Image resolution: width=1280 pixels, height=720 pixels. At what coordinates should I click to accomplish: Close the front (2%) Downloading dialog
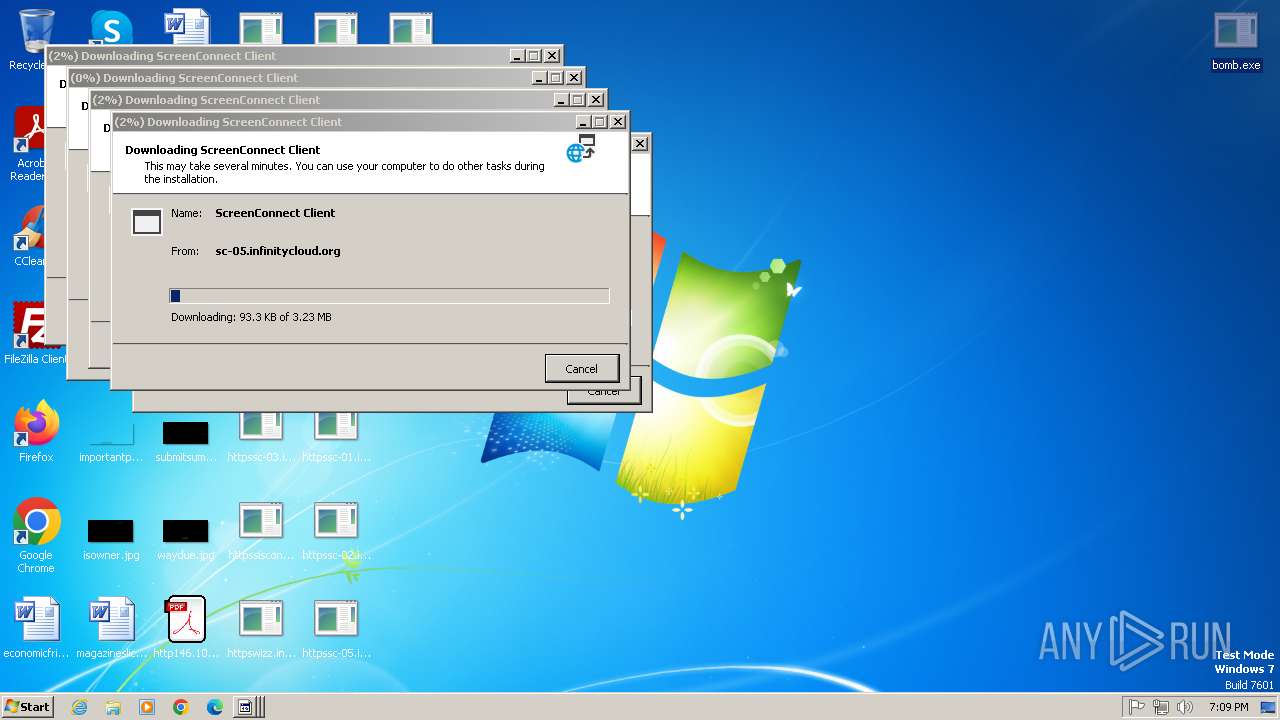coord(618,122)
